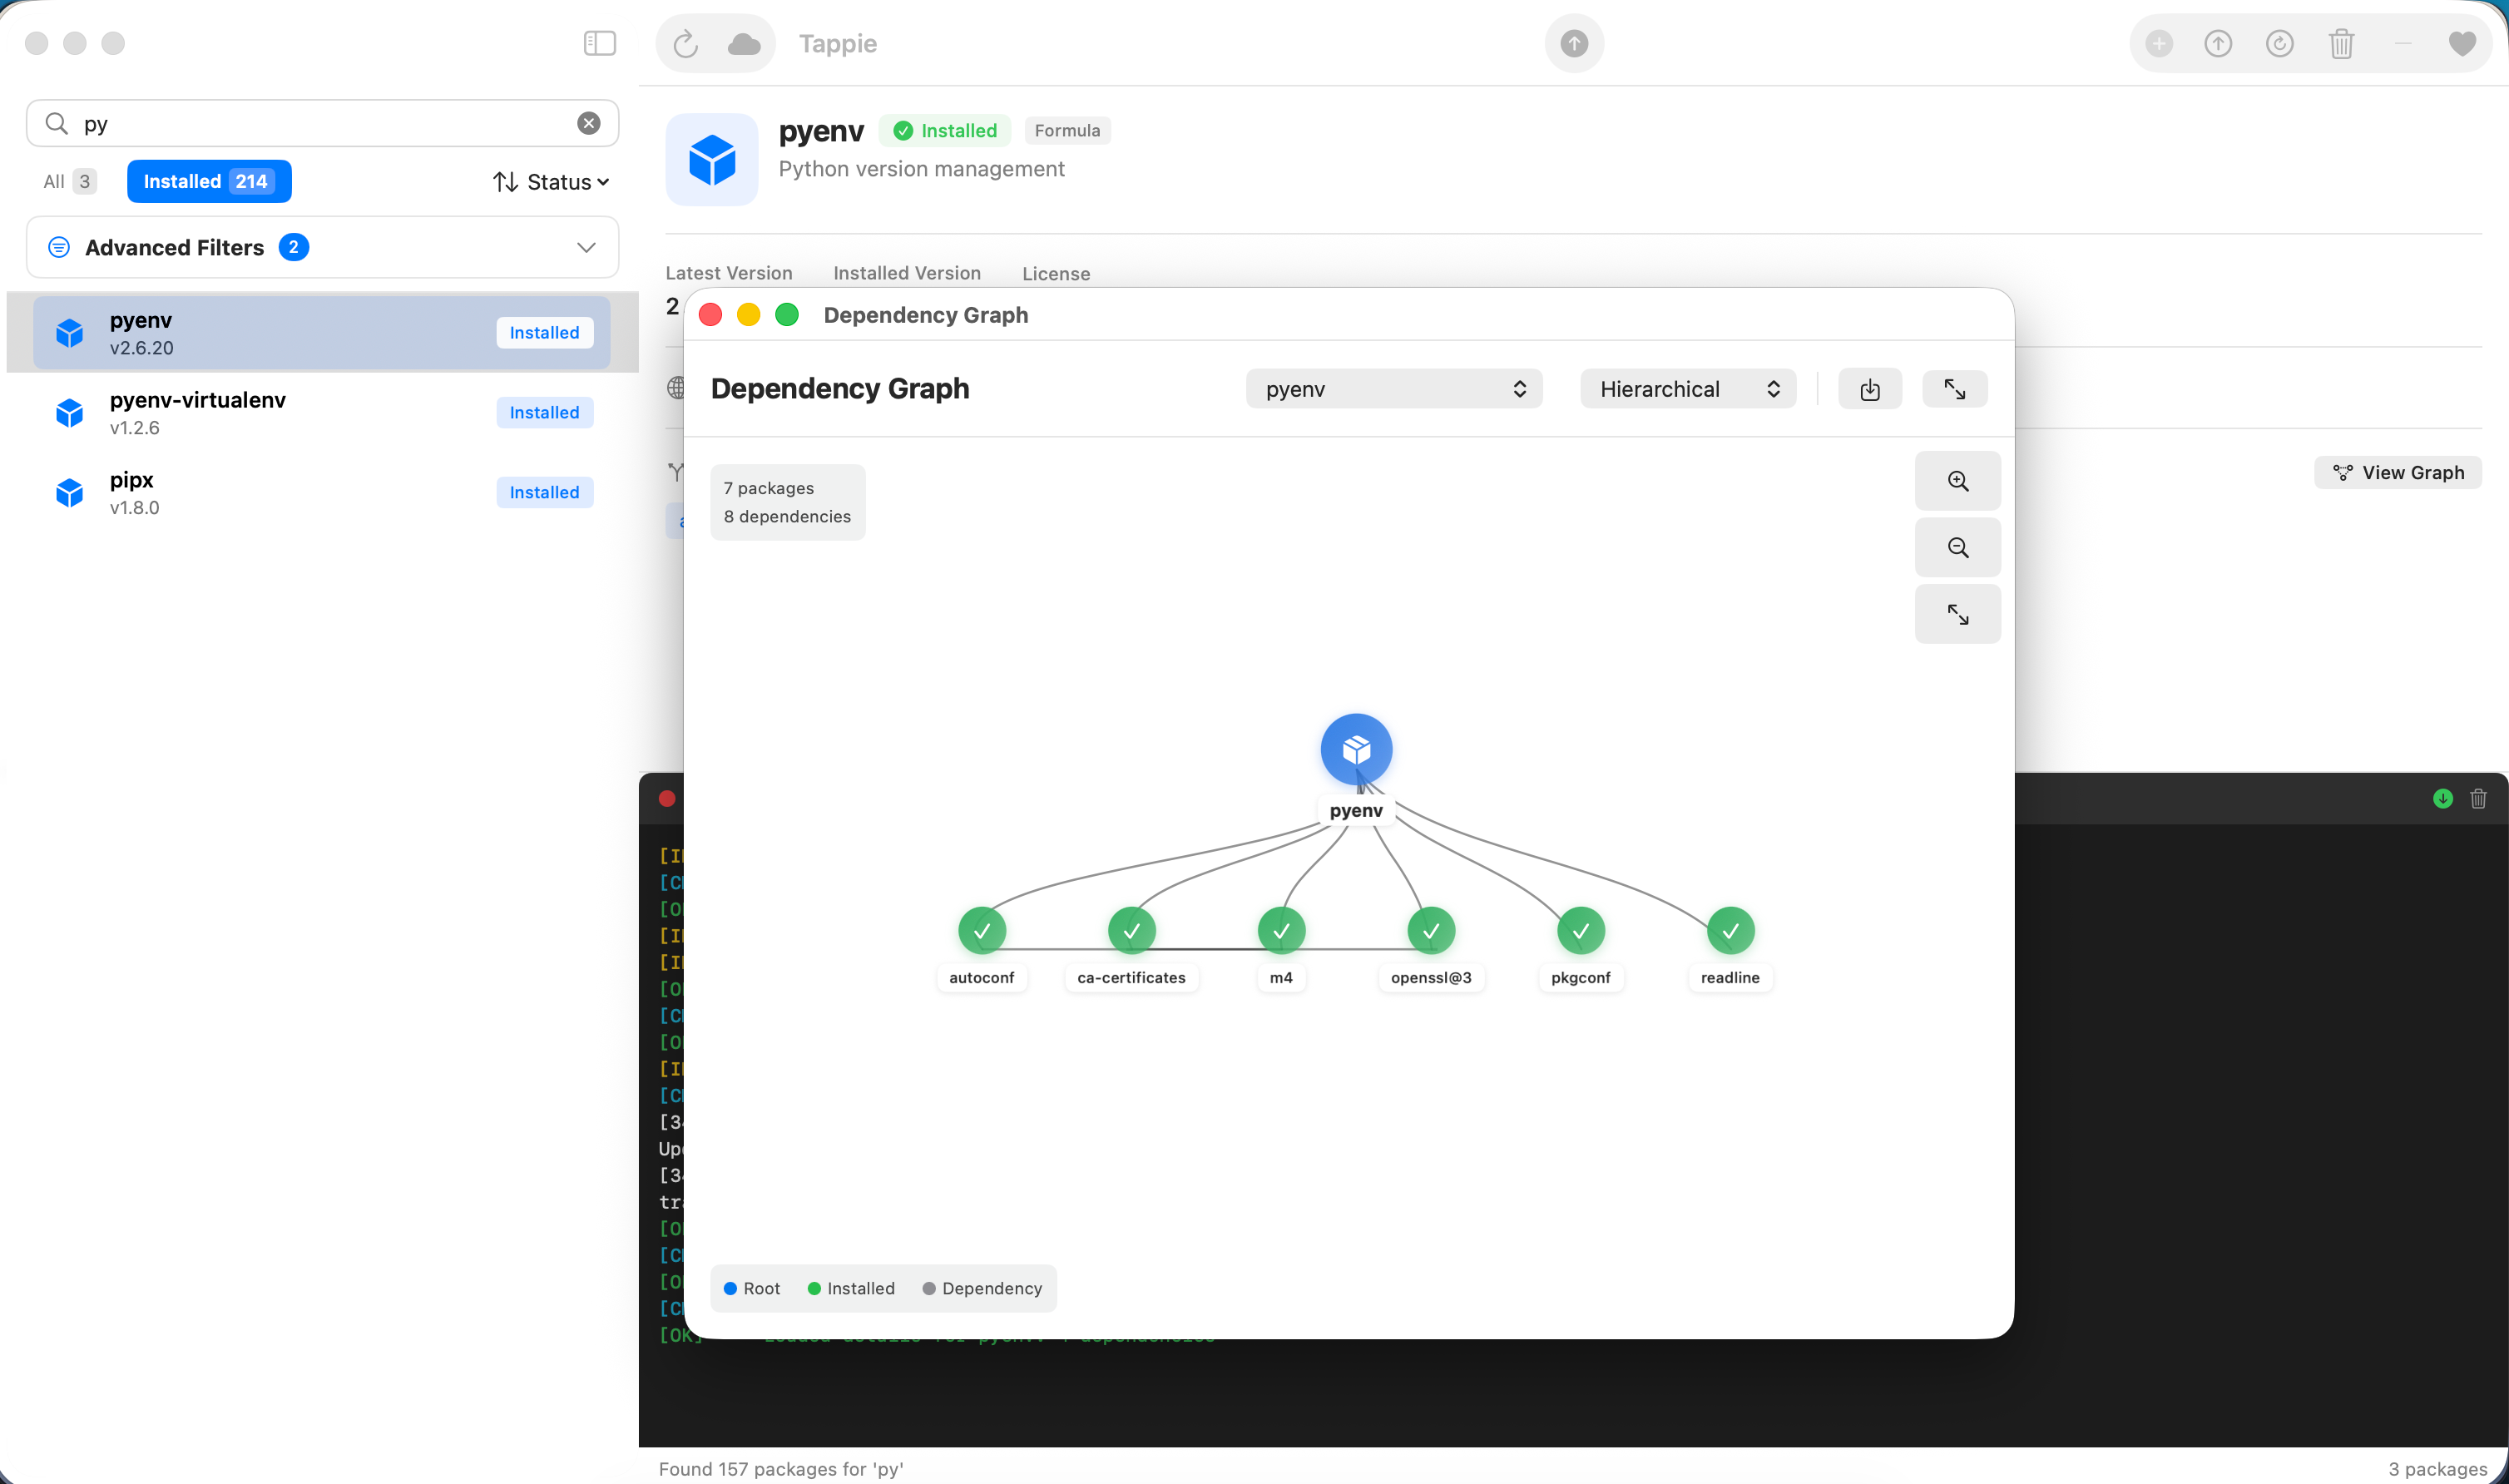The width and height of the screenshot is (2509, 1484).
Task: Click the zoom in magnifier in graph
Action: [1957, 481]
